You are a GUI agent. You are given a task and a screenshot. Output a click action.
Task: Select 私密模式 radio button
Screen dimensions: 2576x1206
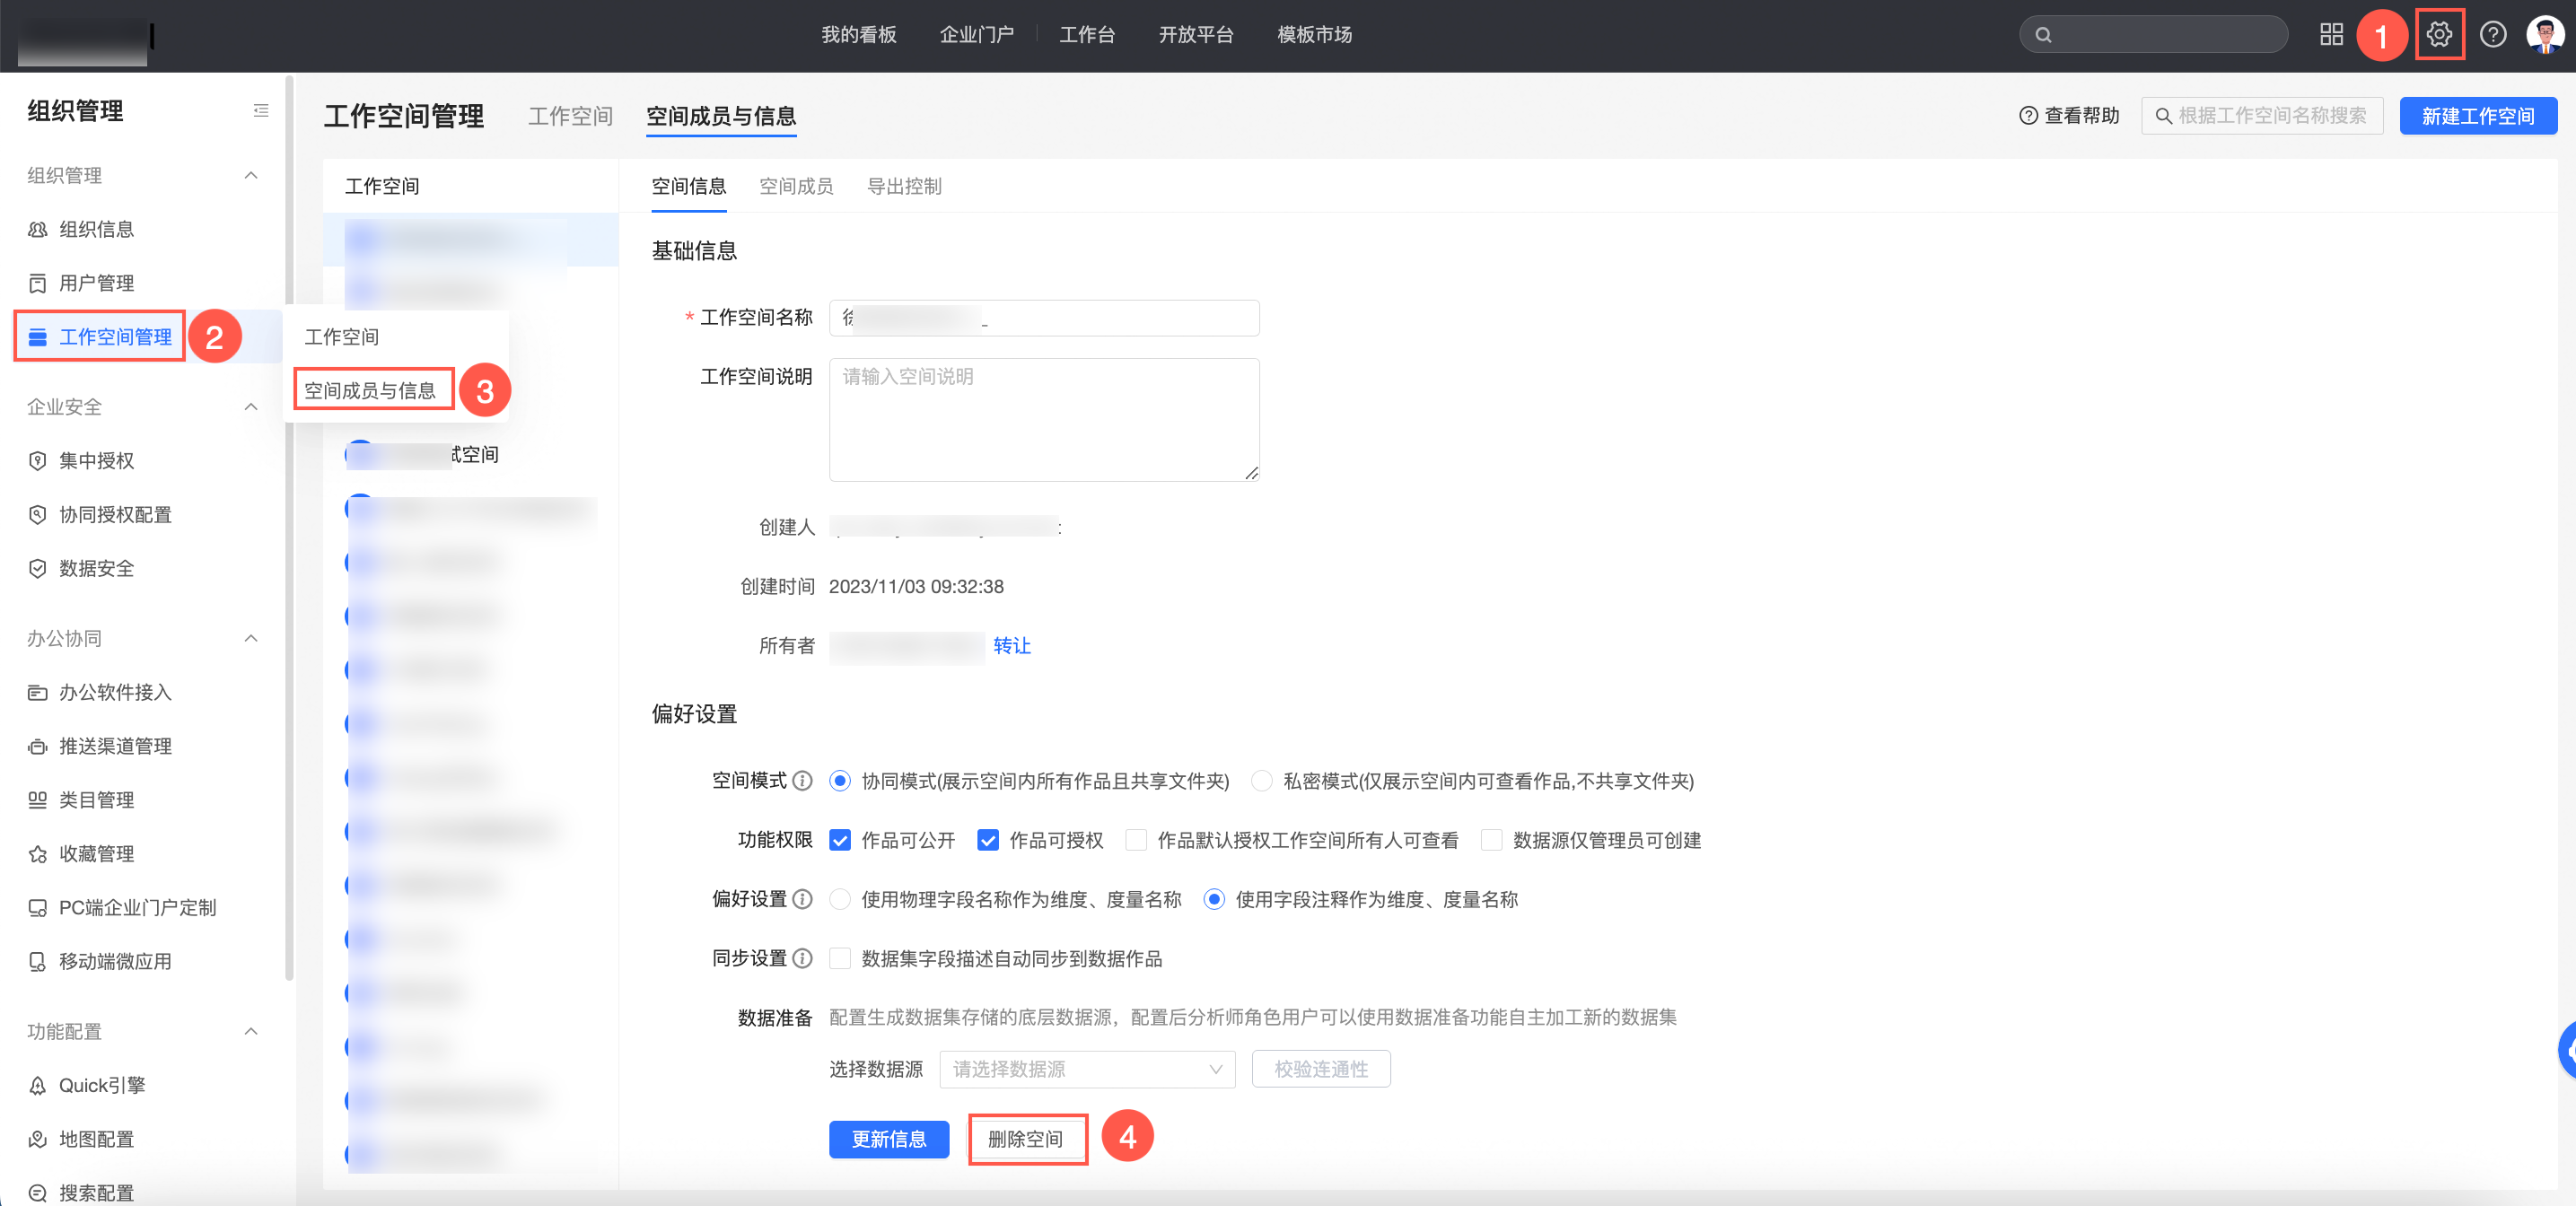tap(1262, 781)
